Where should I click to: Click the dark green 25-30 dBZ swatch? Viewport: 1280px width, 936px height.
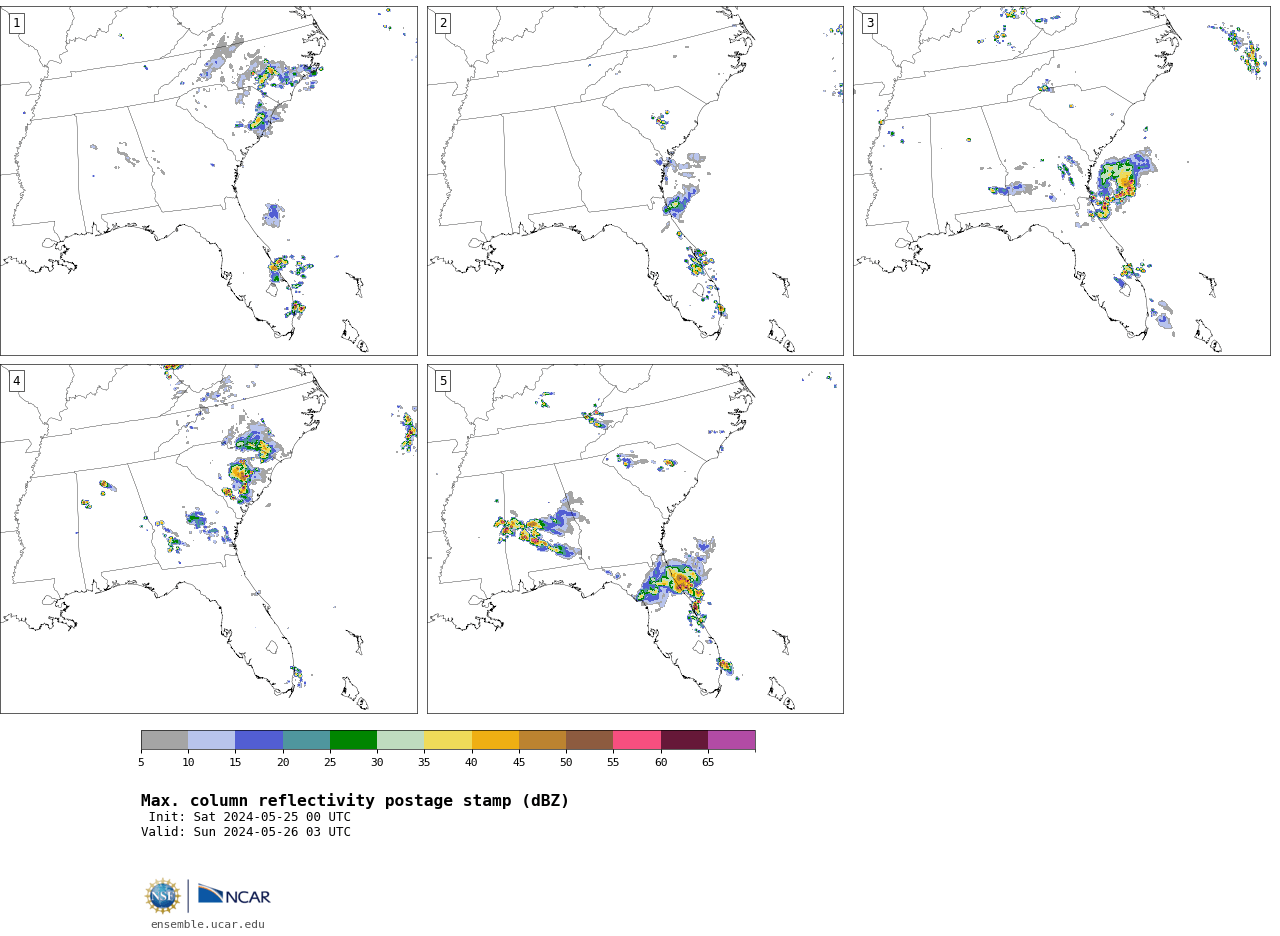pos(353,740)
